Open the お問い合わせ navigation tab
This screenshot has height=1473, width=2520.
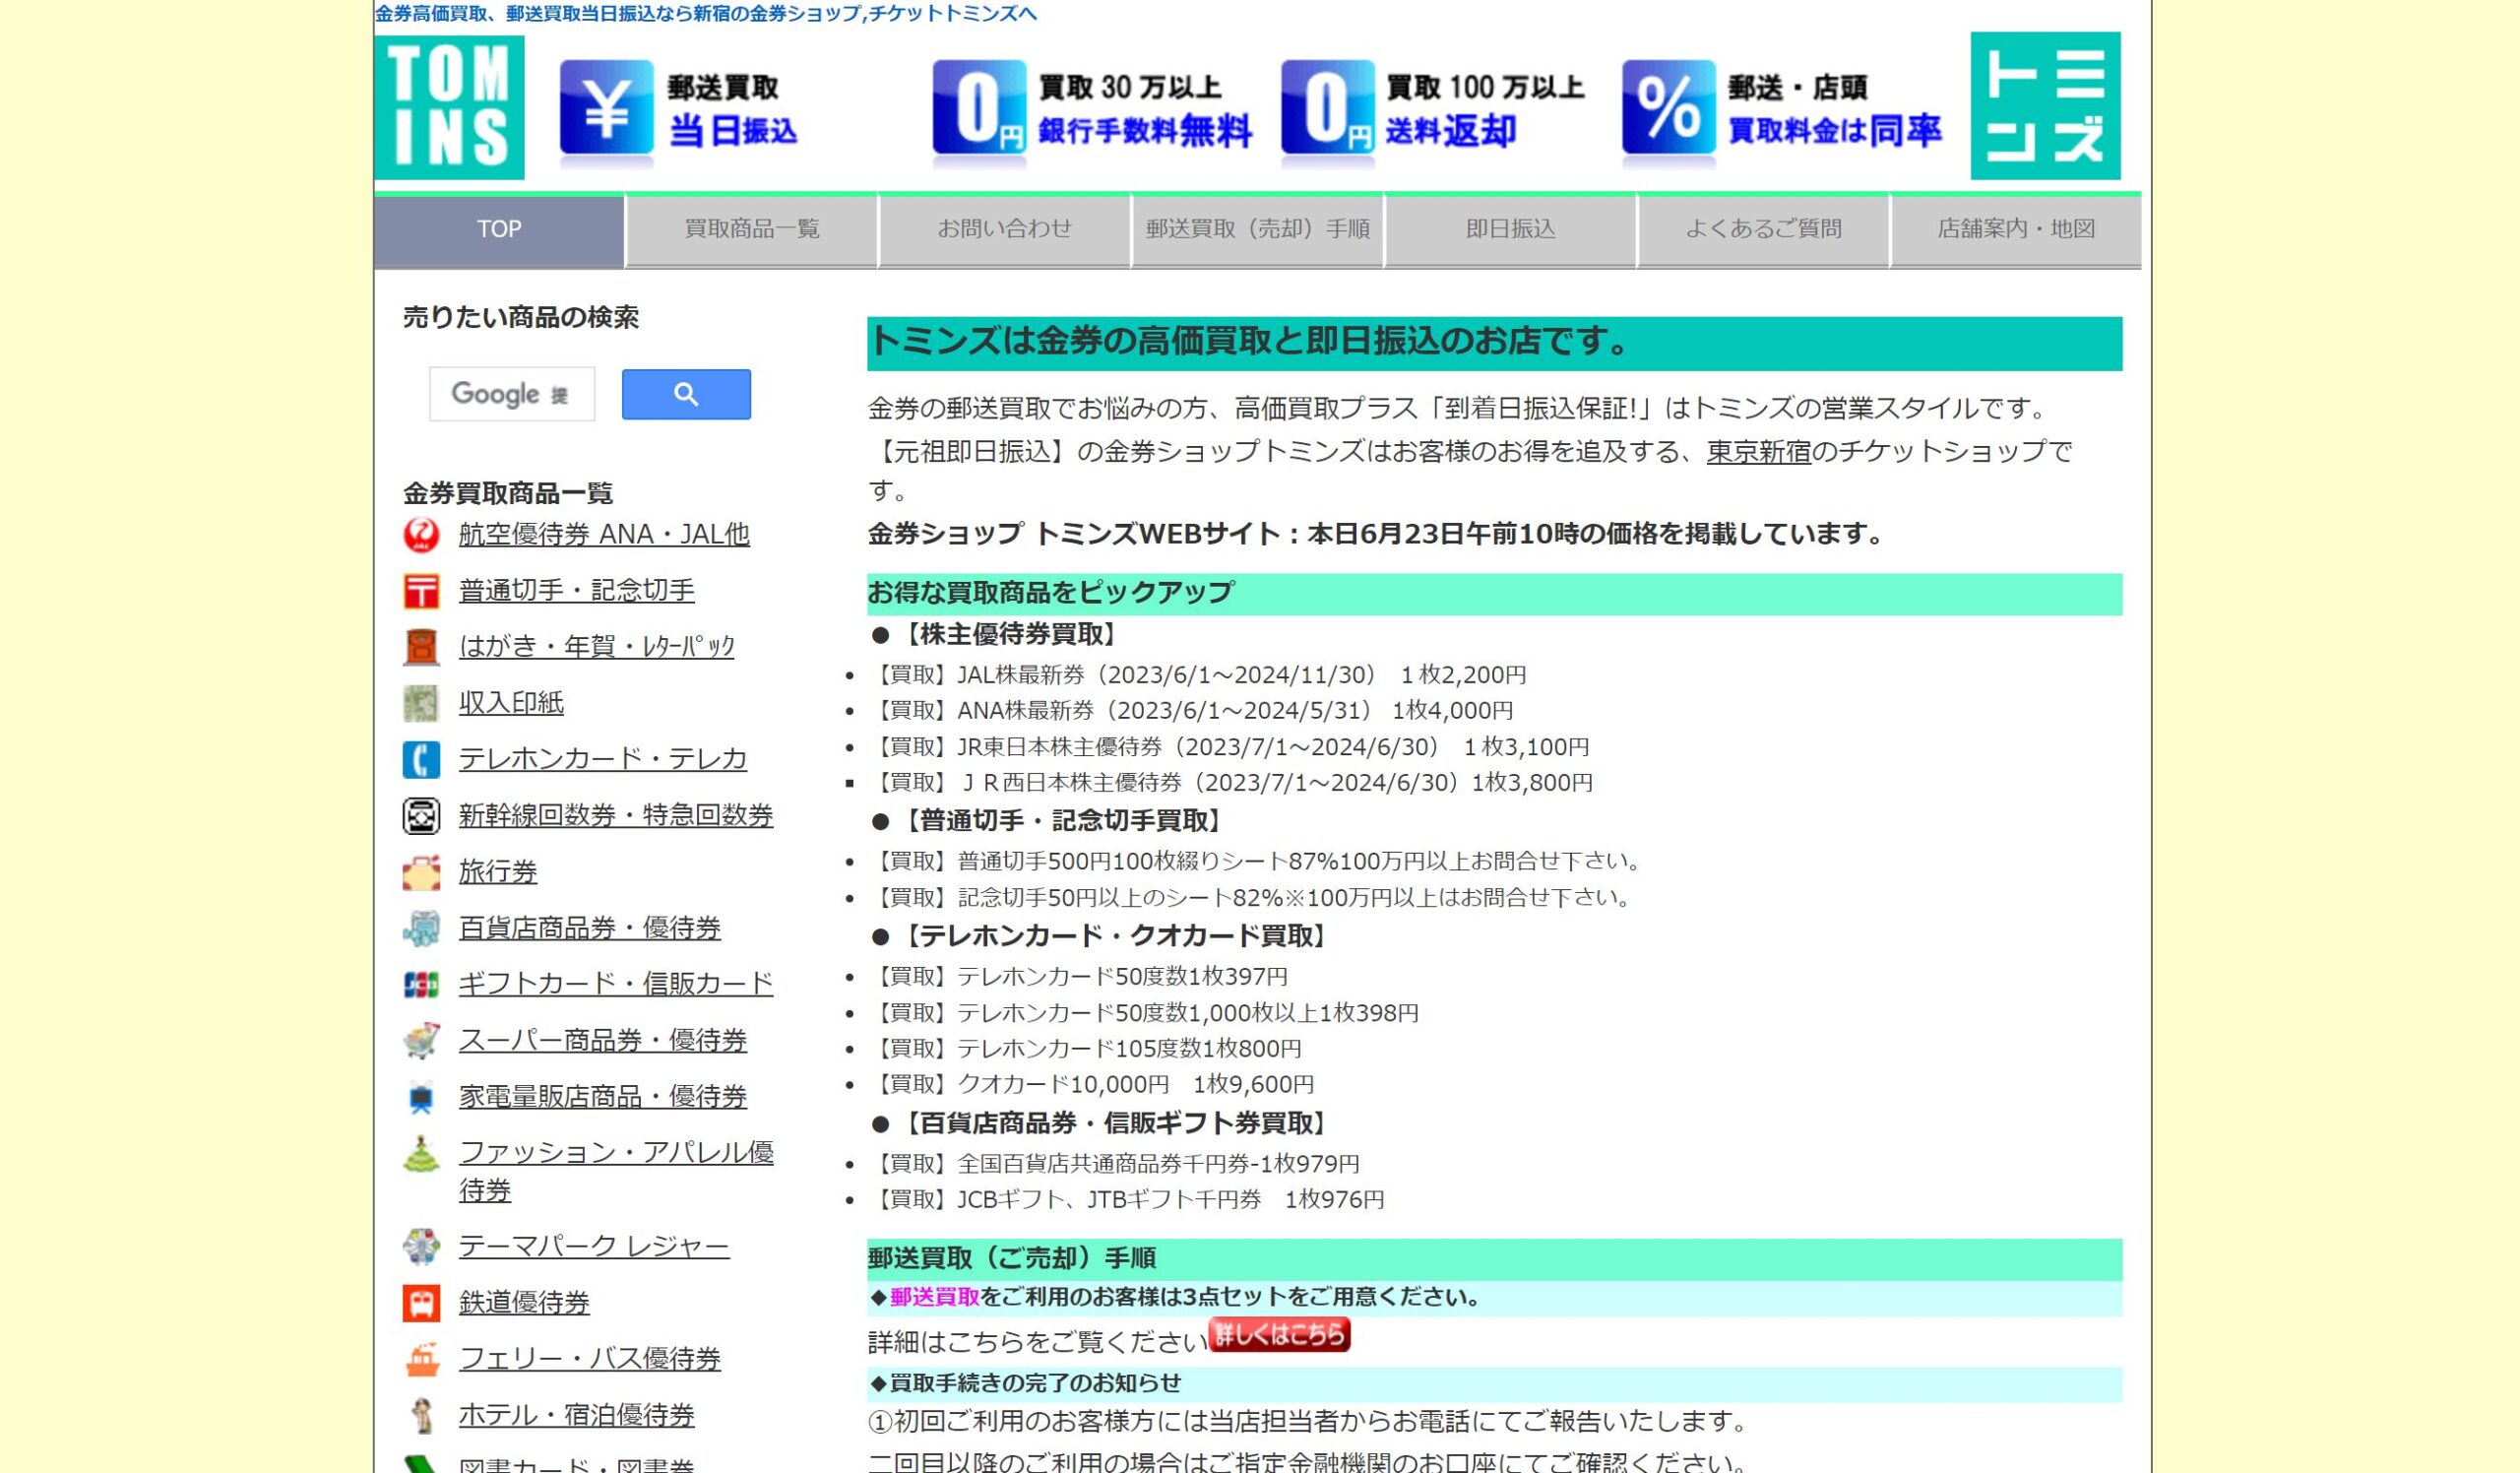click(1004, 229)
